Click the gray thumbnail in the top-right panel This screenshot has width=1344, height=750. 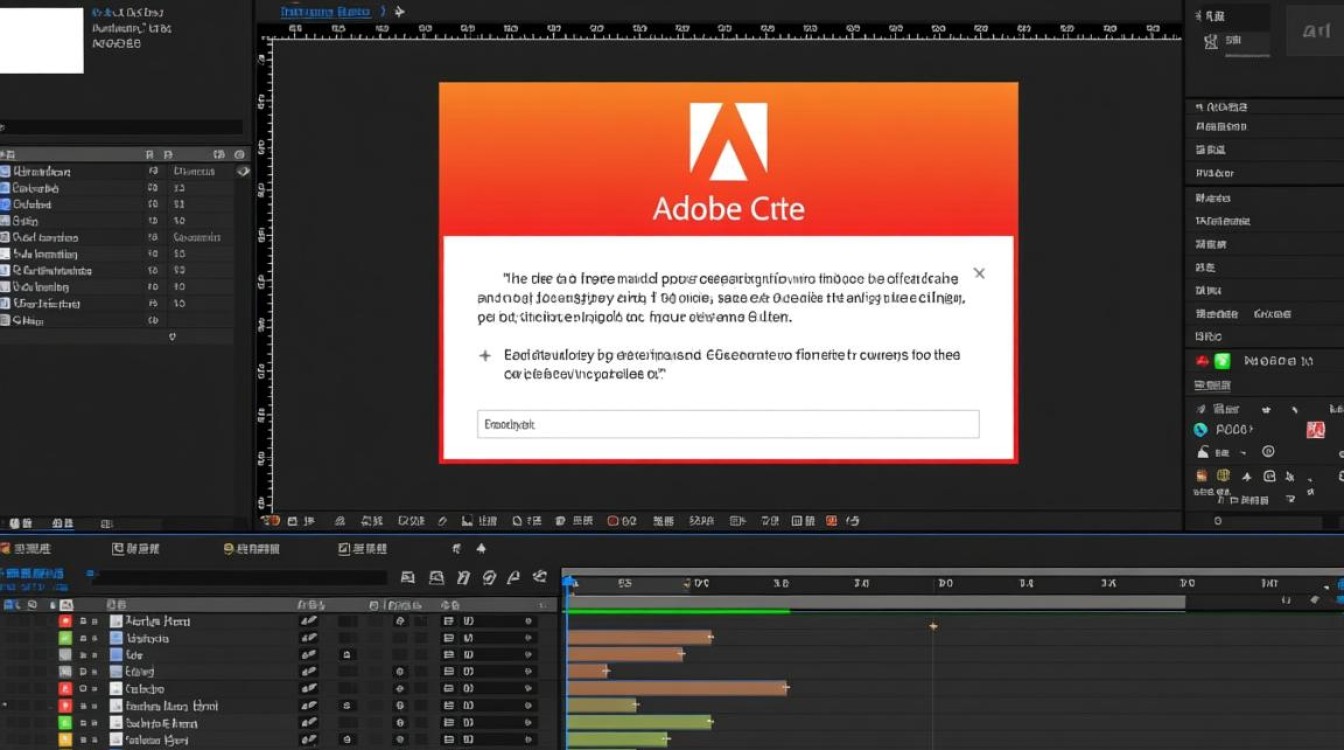pyautogui.click(x=1314, y=31)
